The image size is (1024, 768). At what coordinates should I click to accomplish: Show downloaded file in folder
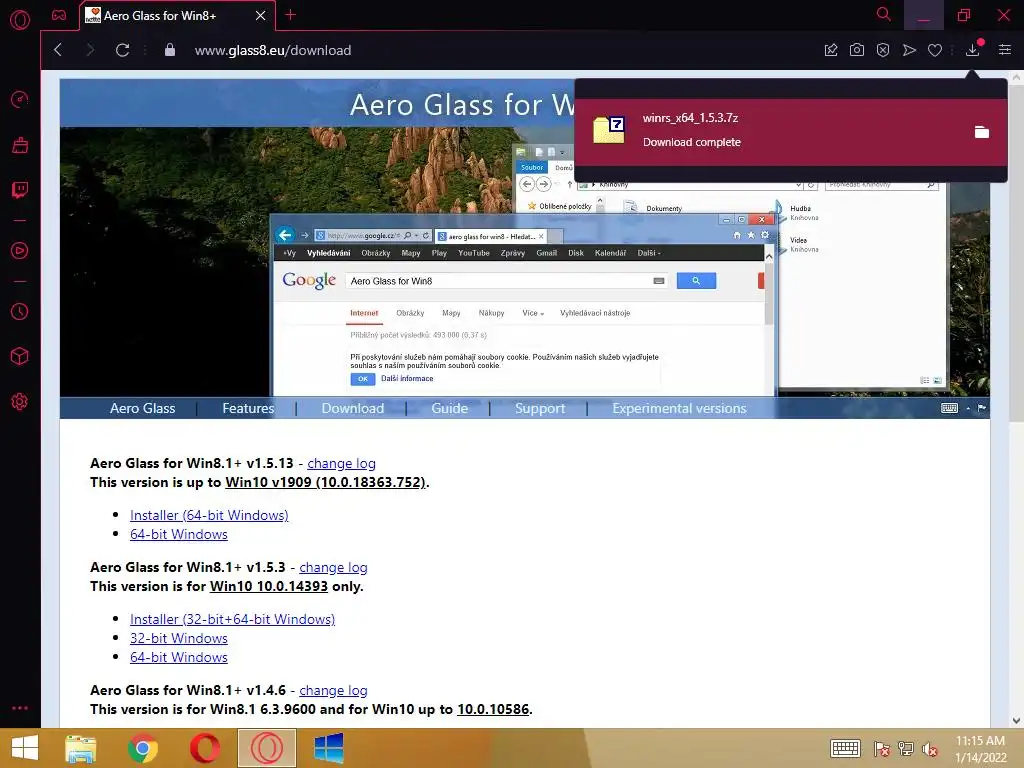[982, 132]
